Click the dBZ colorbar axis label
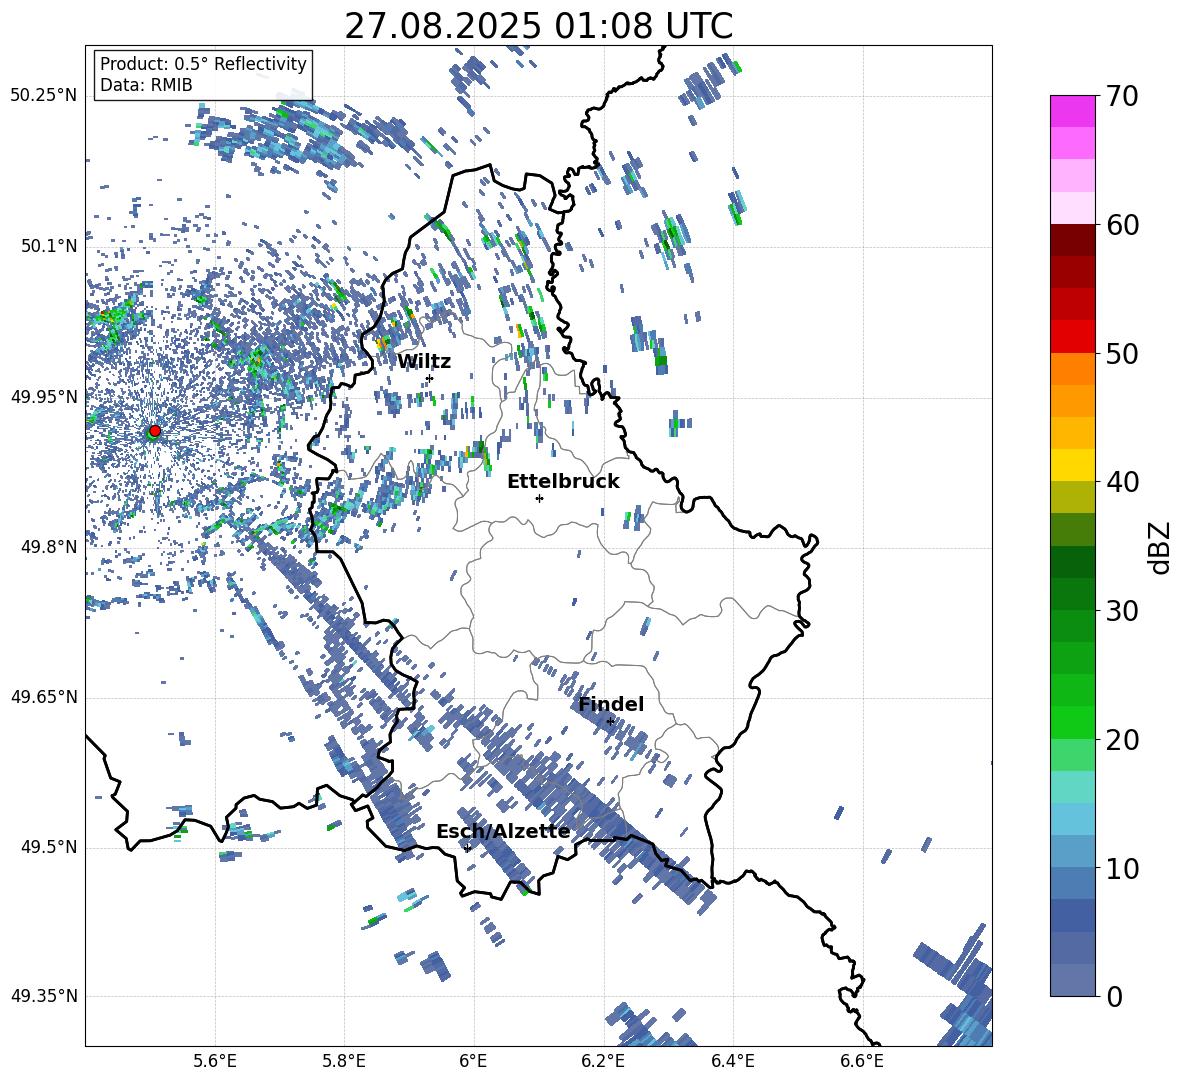This screenshot has width=1184, height=1081. [x=1161, y=547]
